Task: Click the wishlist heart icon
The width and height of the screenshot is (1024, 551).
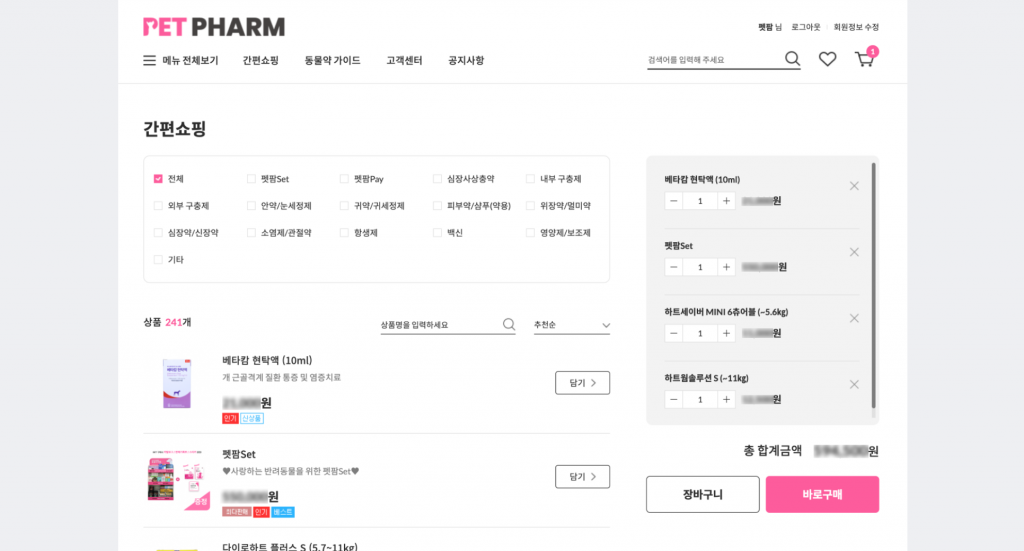Action: [x=827, y=59]
